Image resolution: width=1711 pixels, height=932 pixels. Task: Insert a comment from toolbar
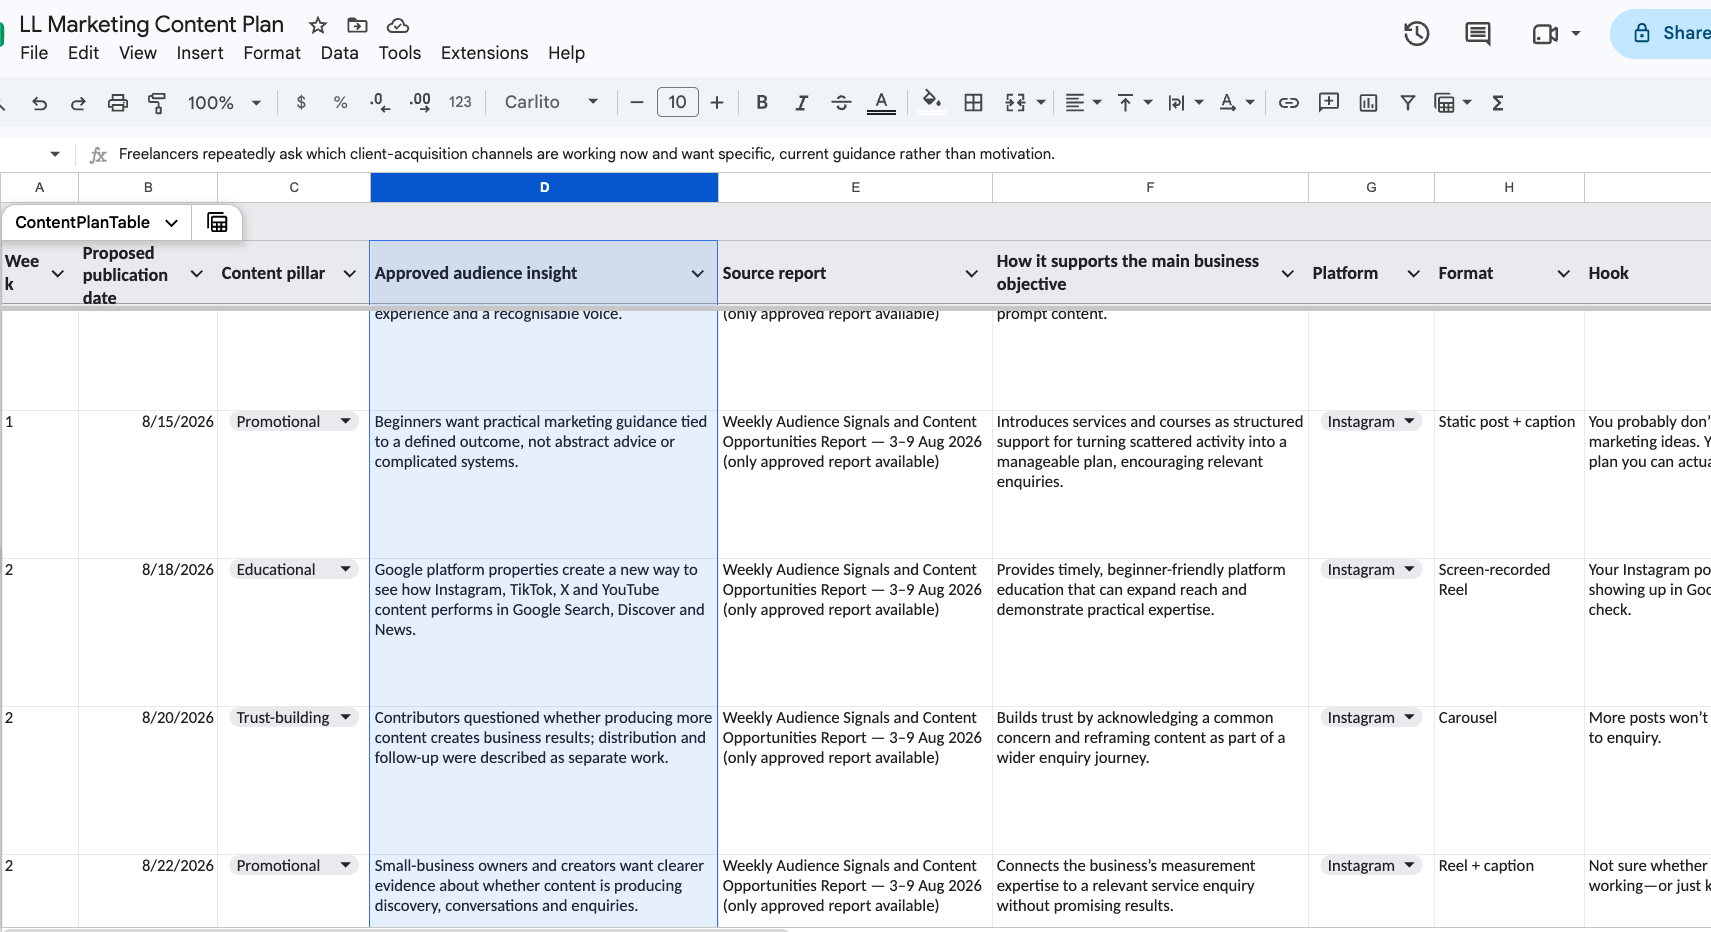coord(1329,103)
